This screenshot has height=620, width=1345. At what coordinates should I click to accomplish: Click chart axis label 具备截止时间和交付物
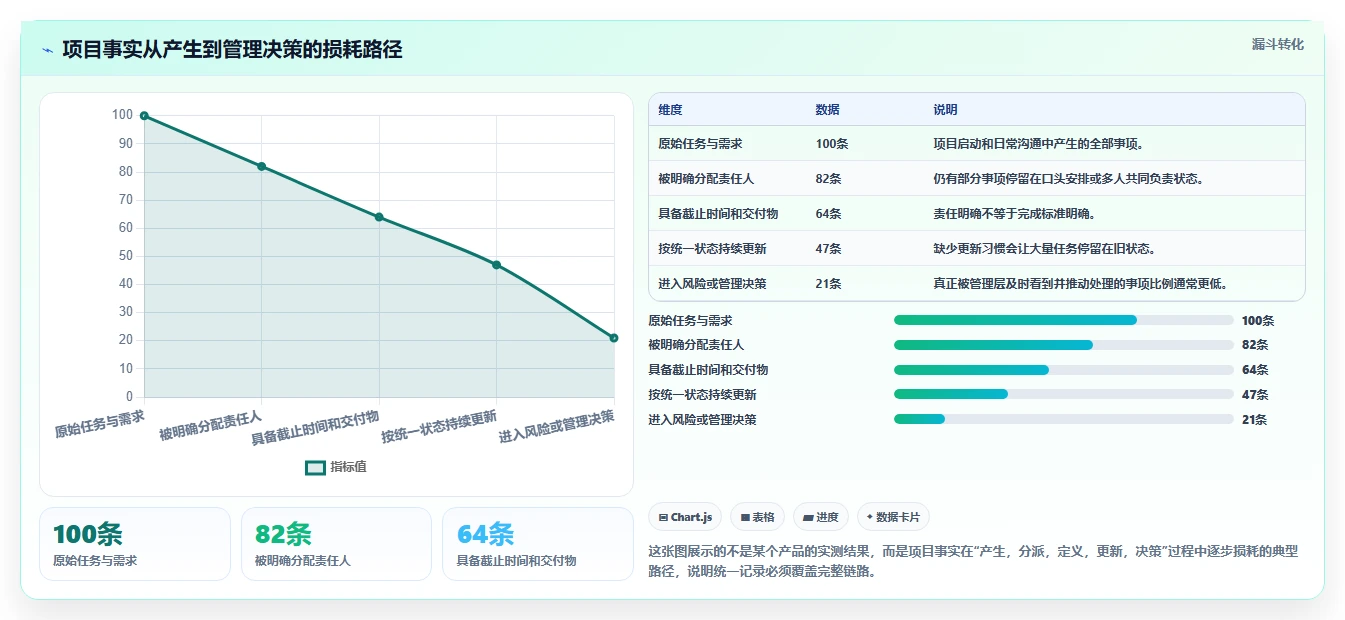coord(315,427)
